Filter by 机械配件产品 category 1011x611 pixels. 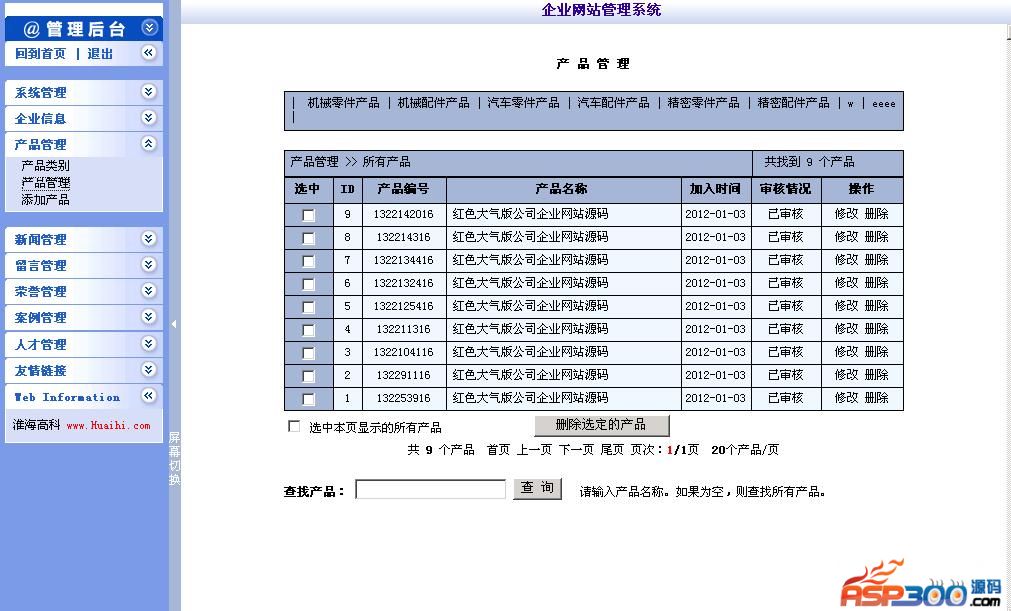pos(433,102)
